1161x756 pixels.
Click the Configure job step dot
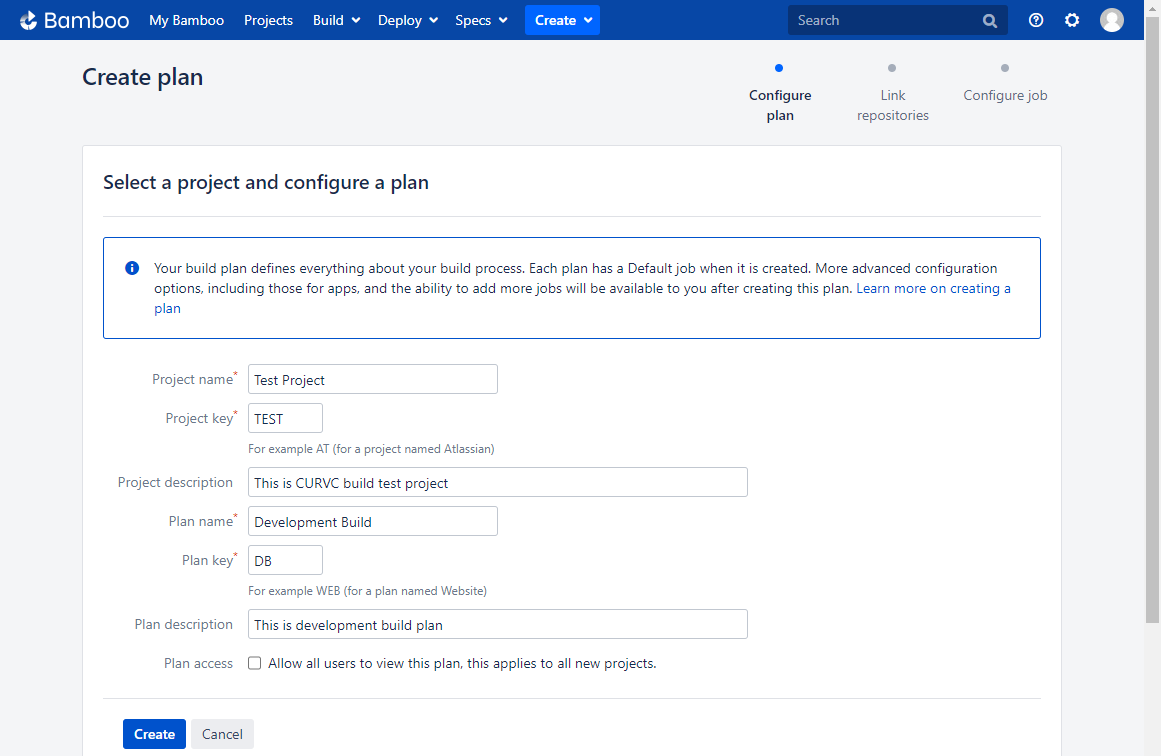click(x=1005, y=68)
